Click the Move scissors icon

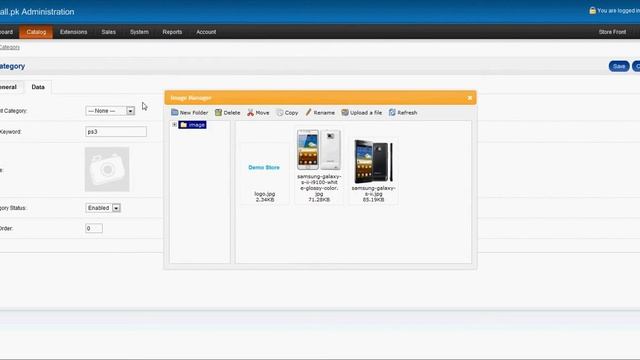coord(250,112)
